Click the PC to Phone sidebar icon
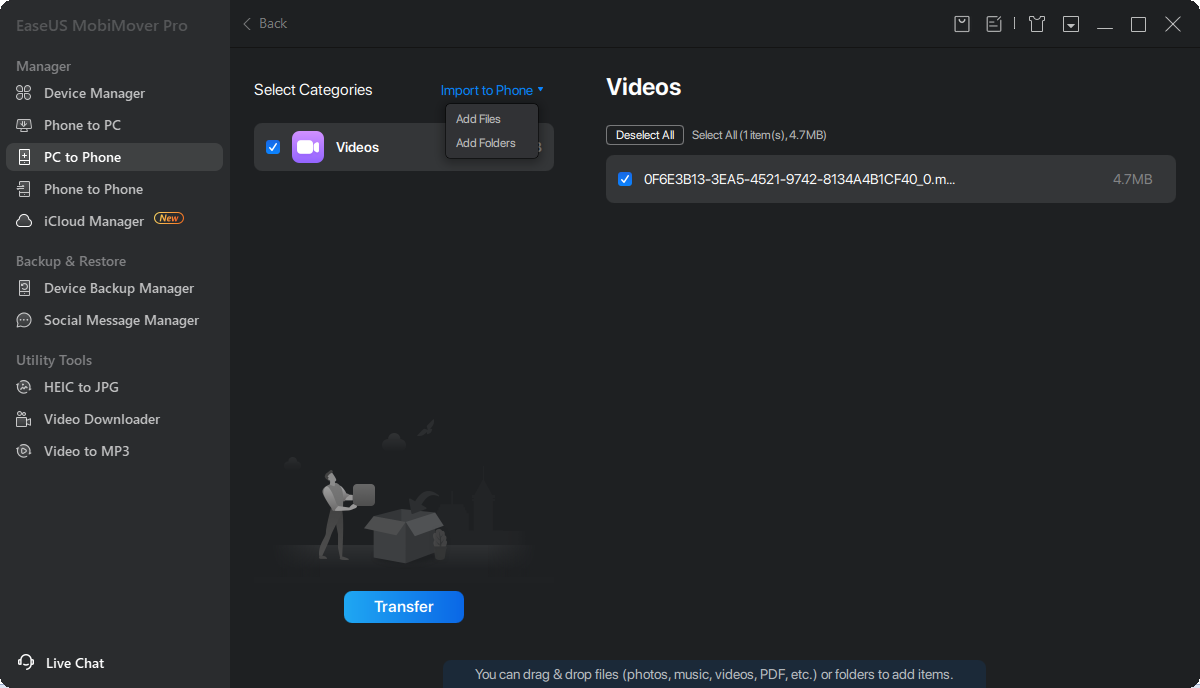 (x=24, y=157)
